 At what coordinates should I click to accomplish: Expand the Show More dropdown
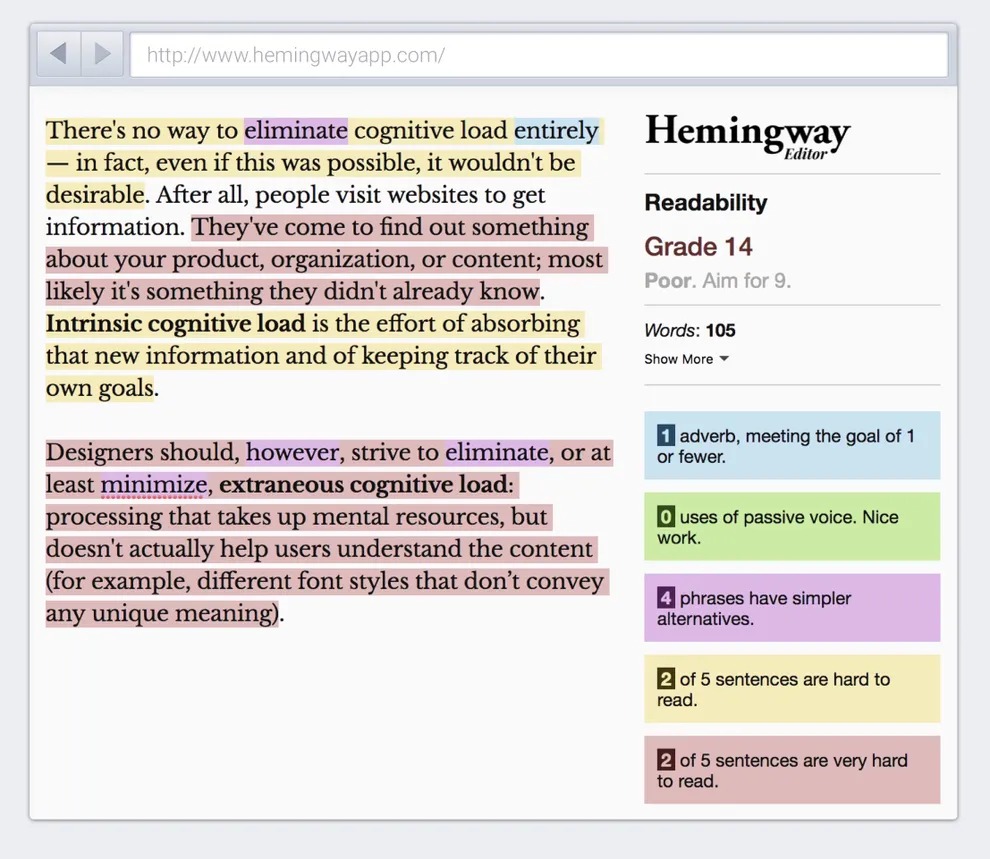tap(686, 359)
